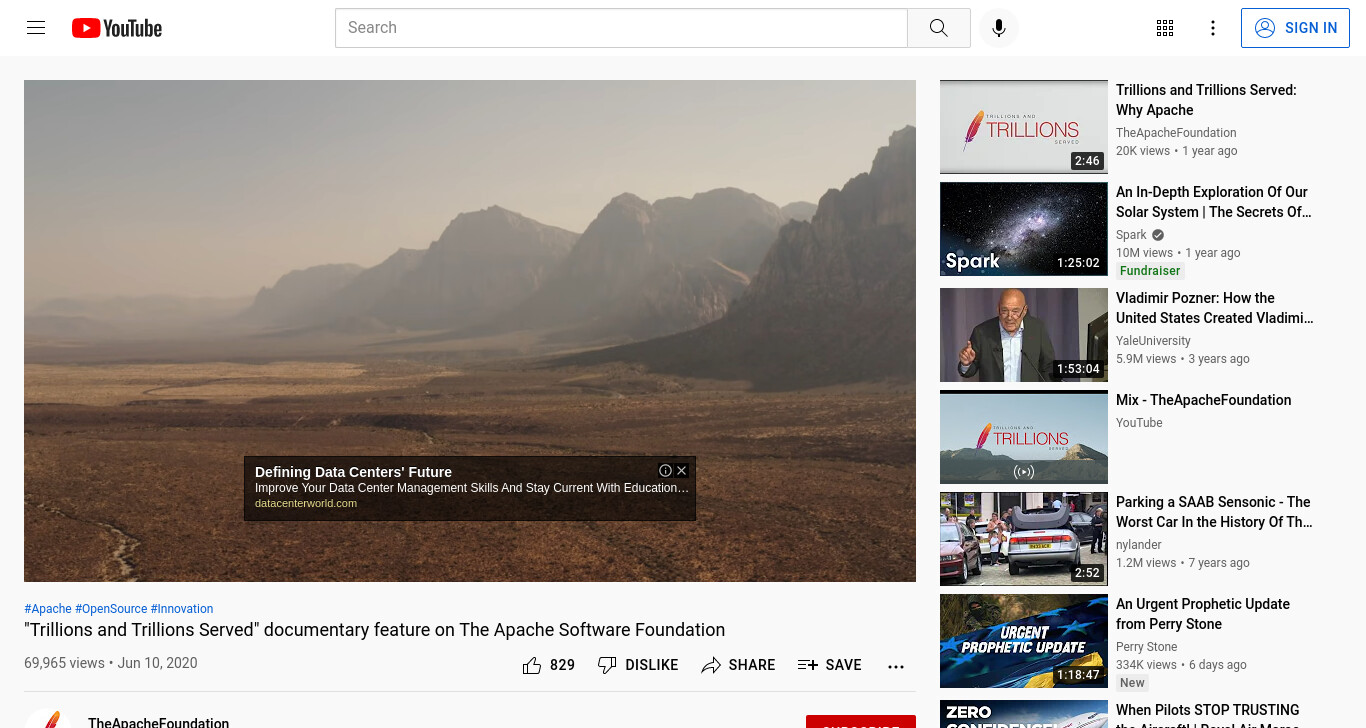1366x728 pixels.
Task: Click the #OpenSource hashtag
Action: coord(111,609)
